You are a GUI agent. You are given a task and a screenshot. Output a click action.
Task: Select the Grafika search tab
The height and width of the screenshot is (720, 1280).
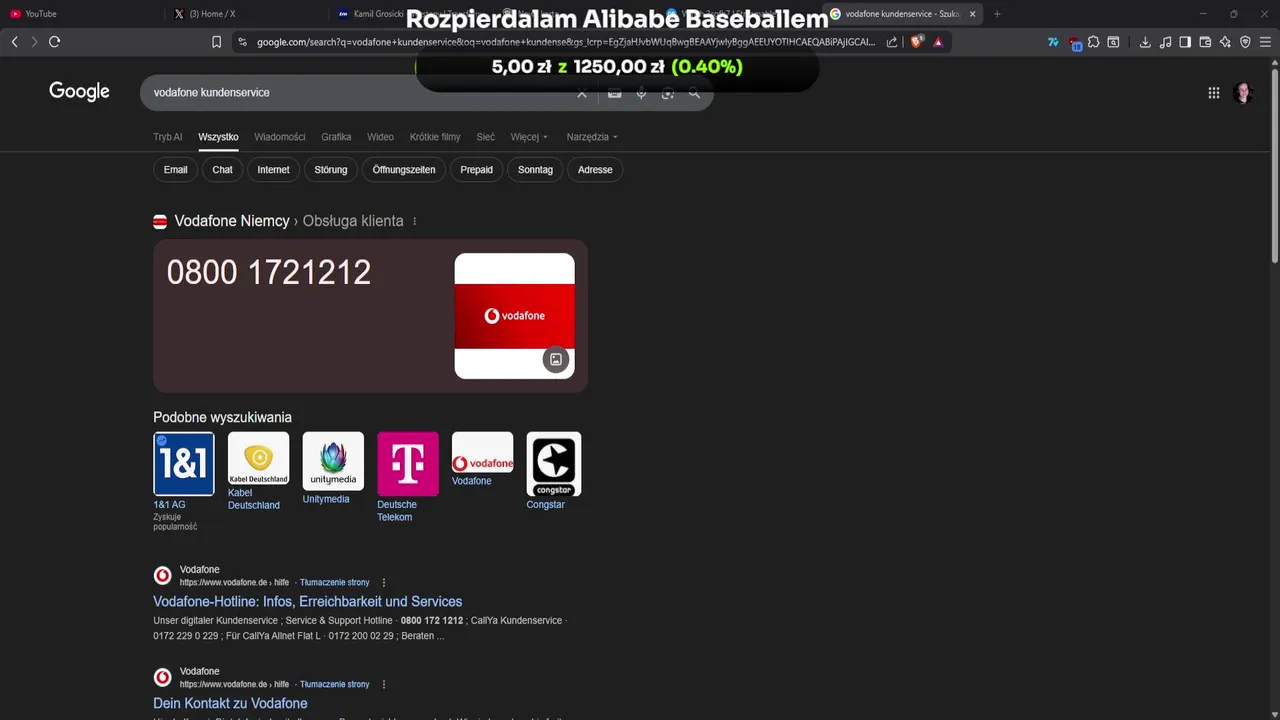click(336, 137)
